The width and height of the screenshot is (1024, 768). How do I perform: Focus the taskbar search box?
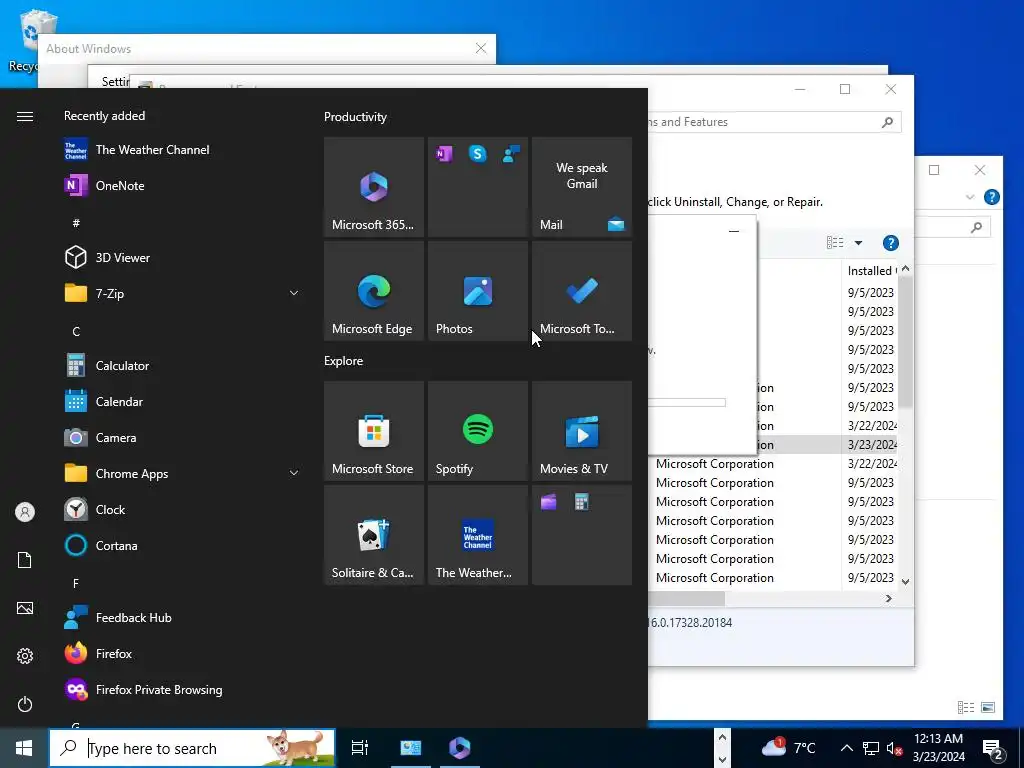tap(193, 748)
